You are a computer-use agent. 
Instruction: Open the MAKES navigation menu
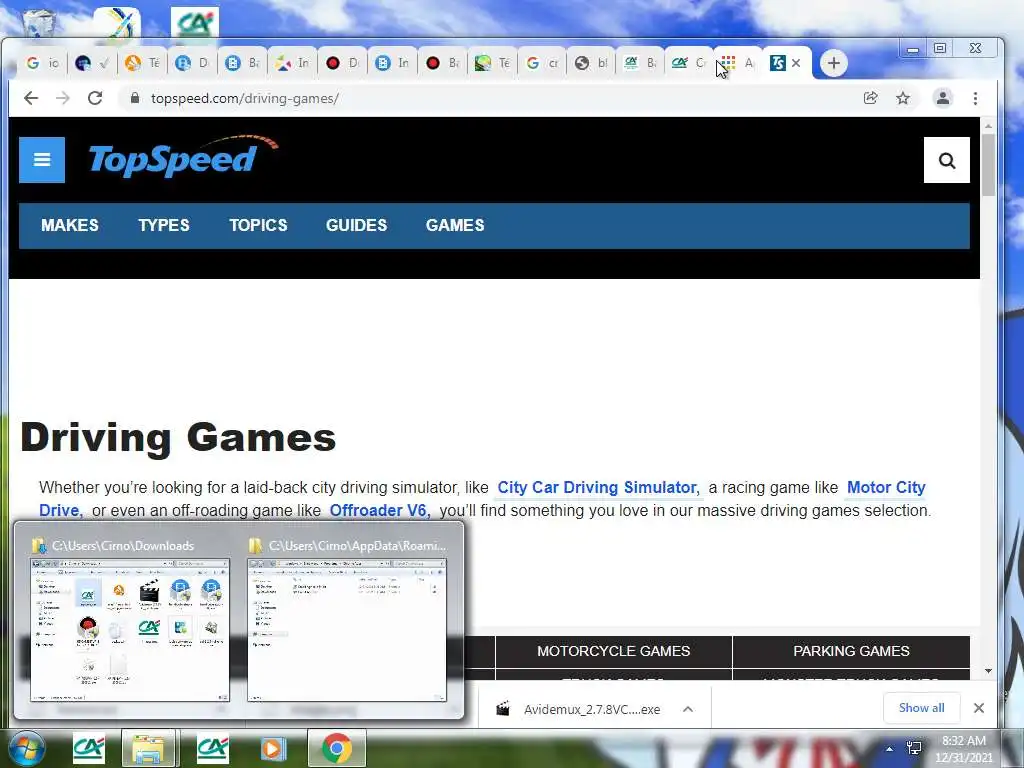coord(70,225)
